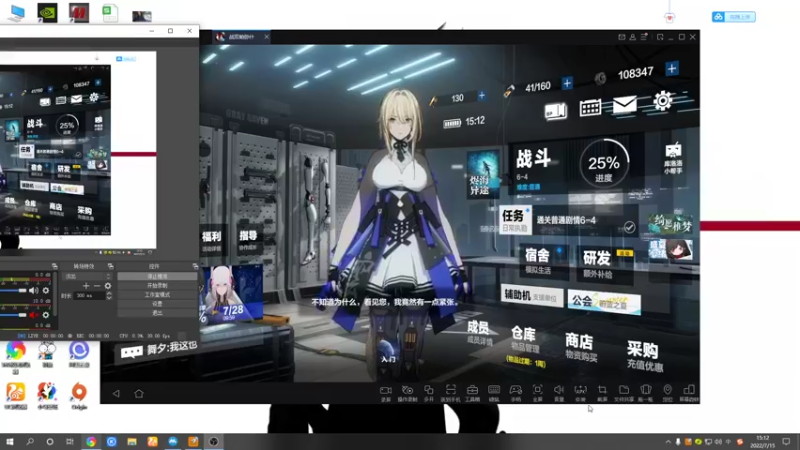Click OBS 停止推流 stop streaming button
The height and width of the screenshot is (450, 800).
pos(157,276)
